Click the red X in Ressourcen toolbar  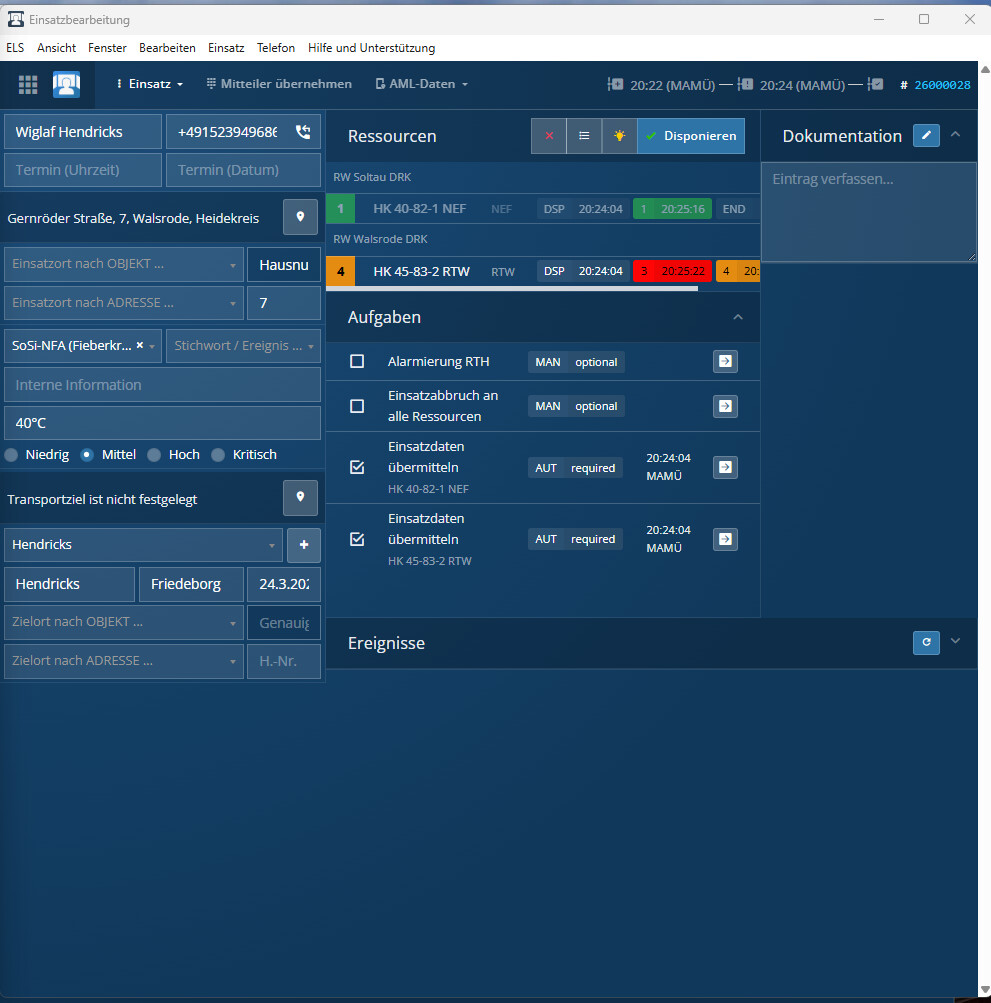pos(549,136)
